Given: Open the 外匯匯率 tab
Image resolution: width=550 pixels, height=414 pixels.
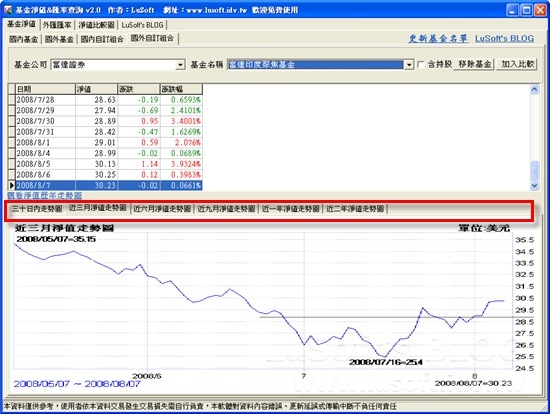Looking at the screenshot, I should [x=57, y=25].
